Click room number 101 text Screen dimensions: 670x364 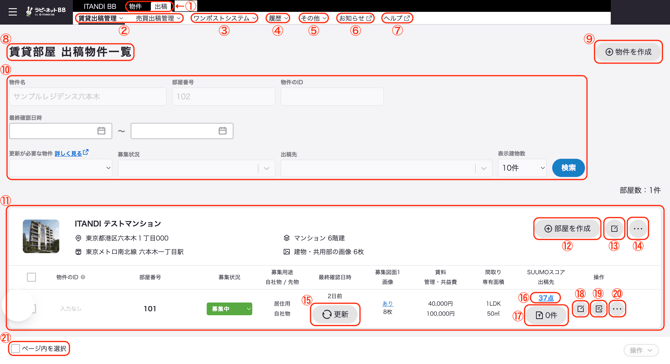pyautogui.click(x=150, y=308)
